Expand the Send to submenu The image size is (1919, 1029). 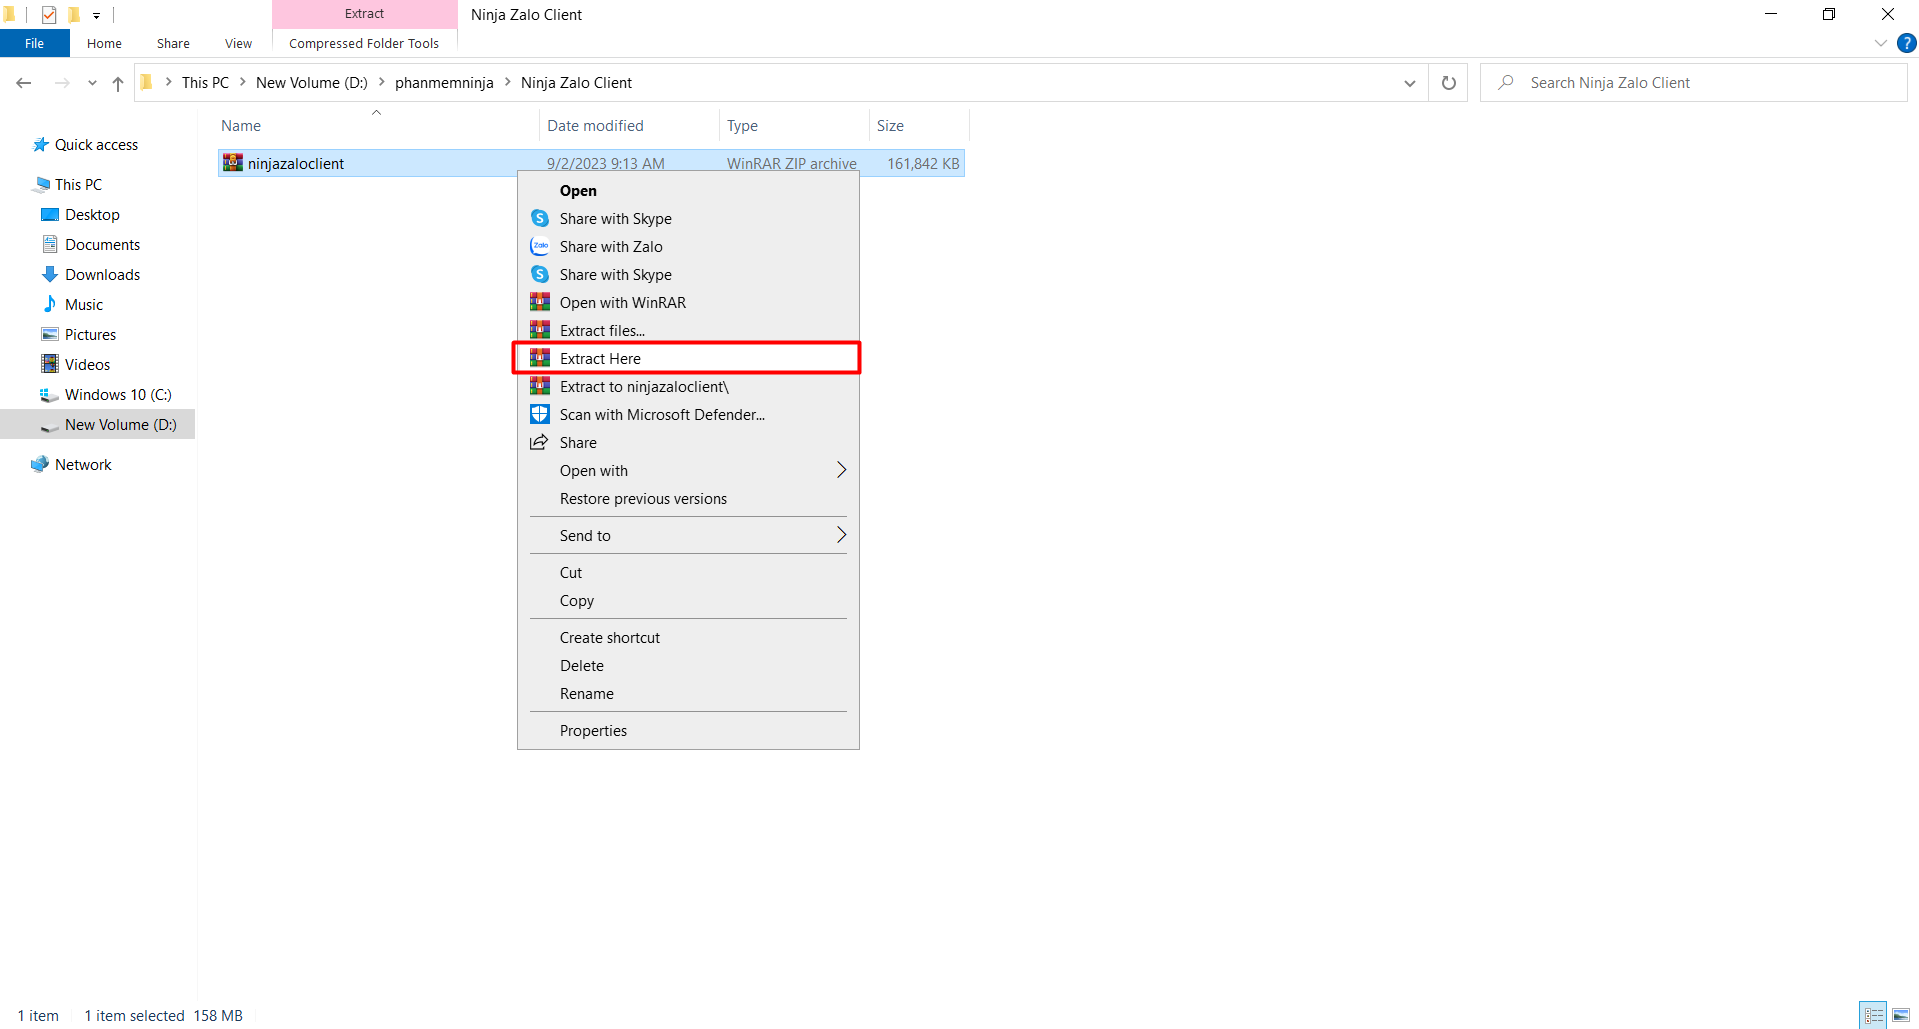pos(841,535)
